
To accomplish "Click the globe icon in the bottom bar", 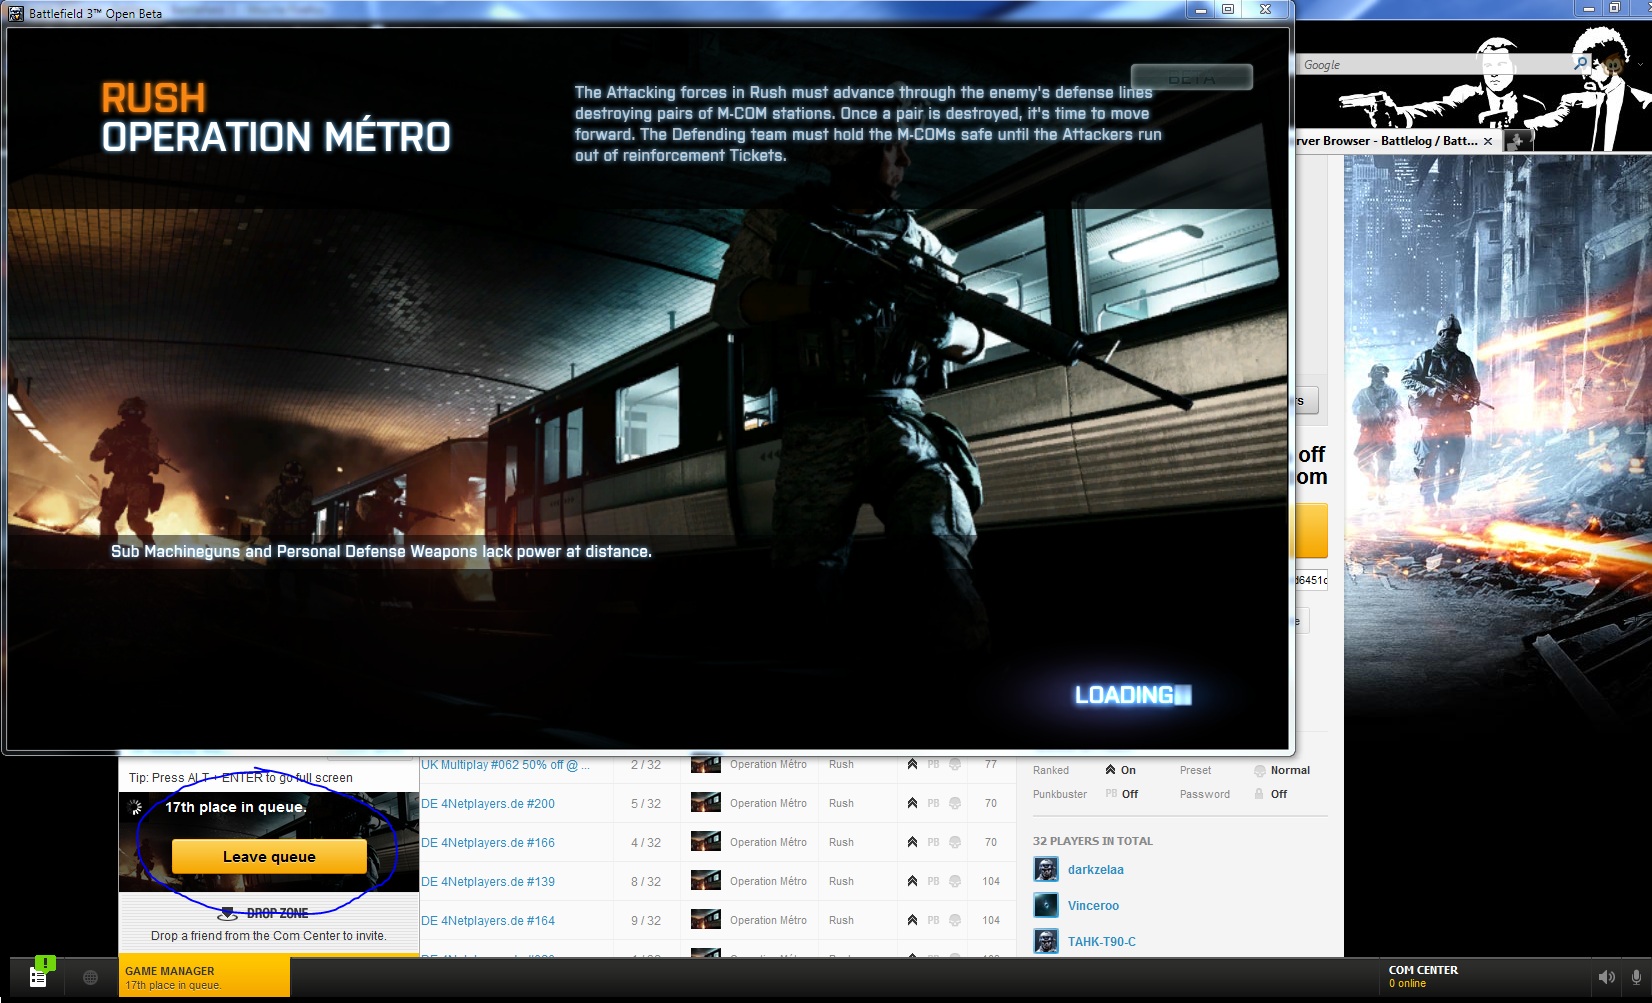I will pyautogui.click(x=90, y=977).
